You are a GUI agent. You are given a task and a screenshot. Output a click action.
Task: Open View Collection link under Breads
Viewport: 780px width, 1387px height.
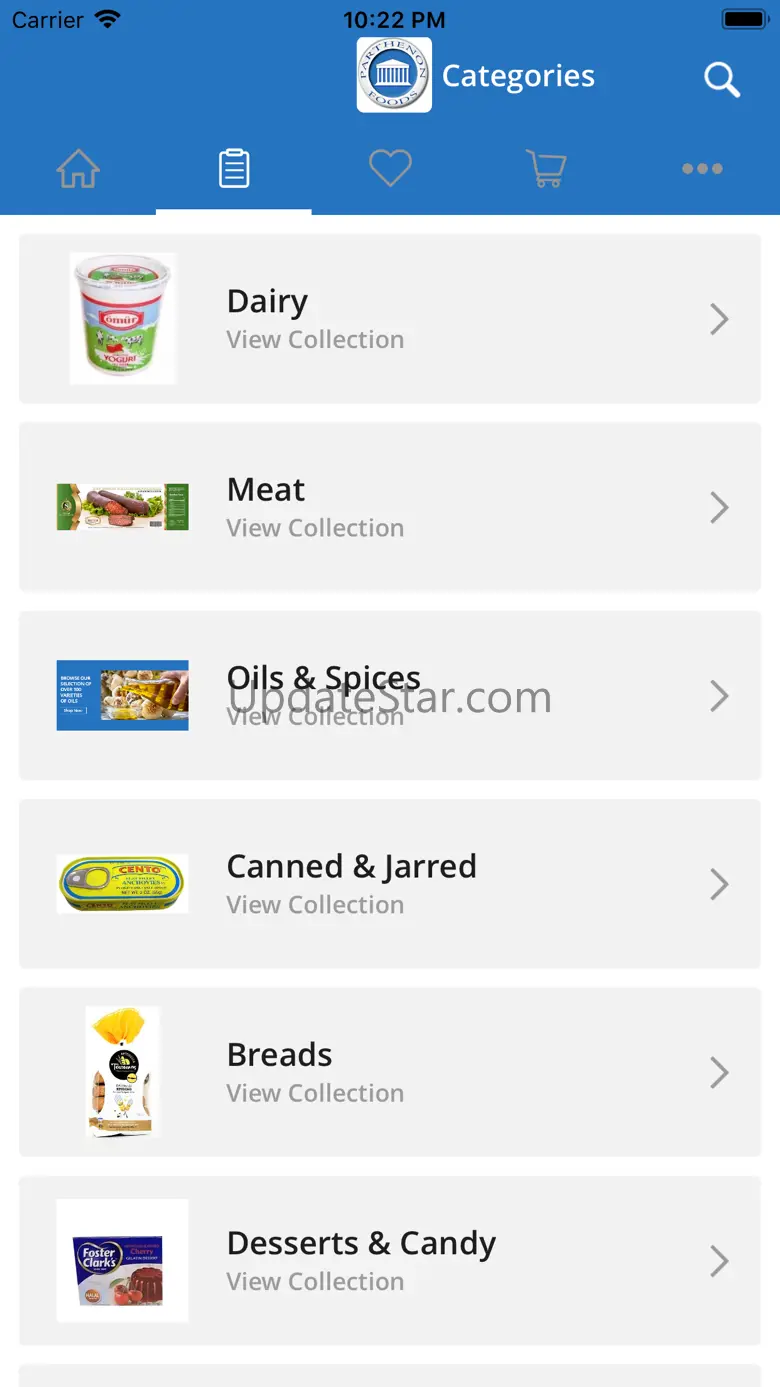tap(315, 1093)
